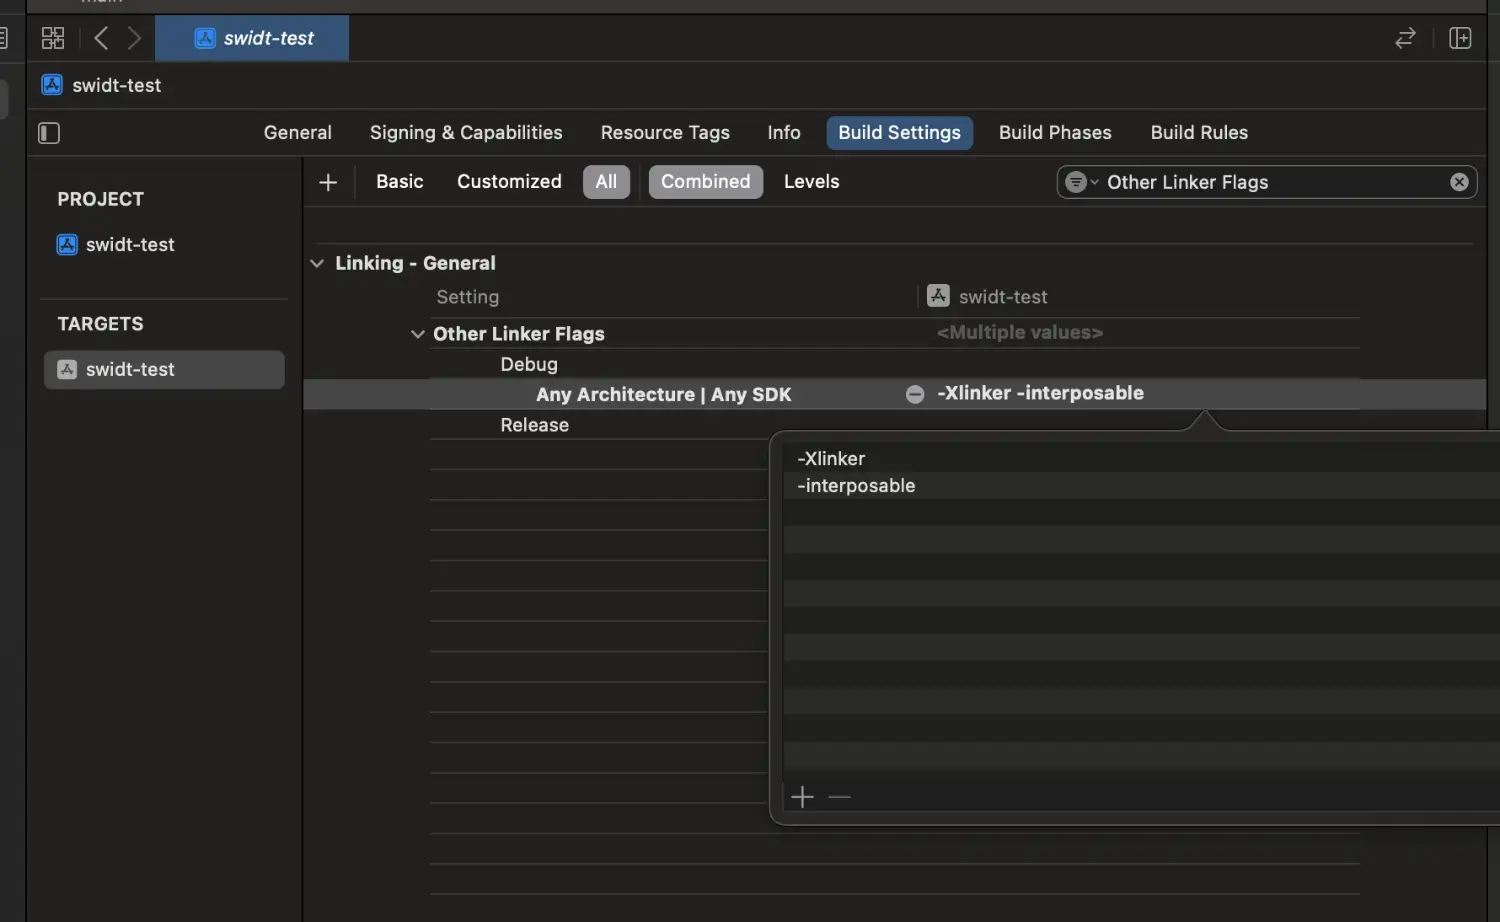
Task: Switch to the Build Phases tab
Action: click(1054, 133)
